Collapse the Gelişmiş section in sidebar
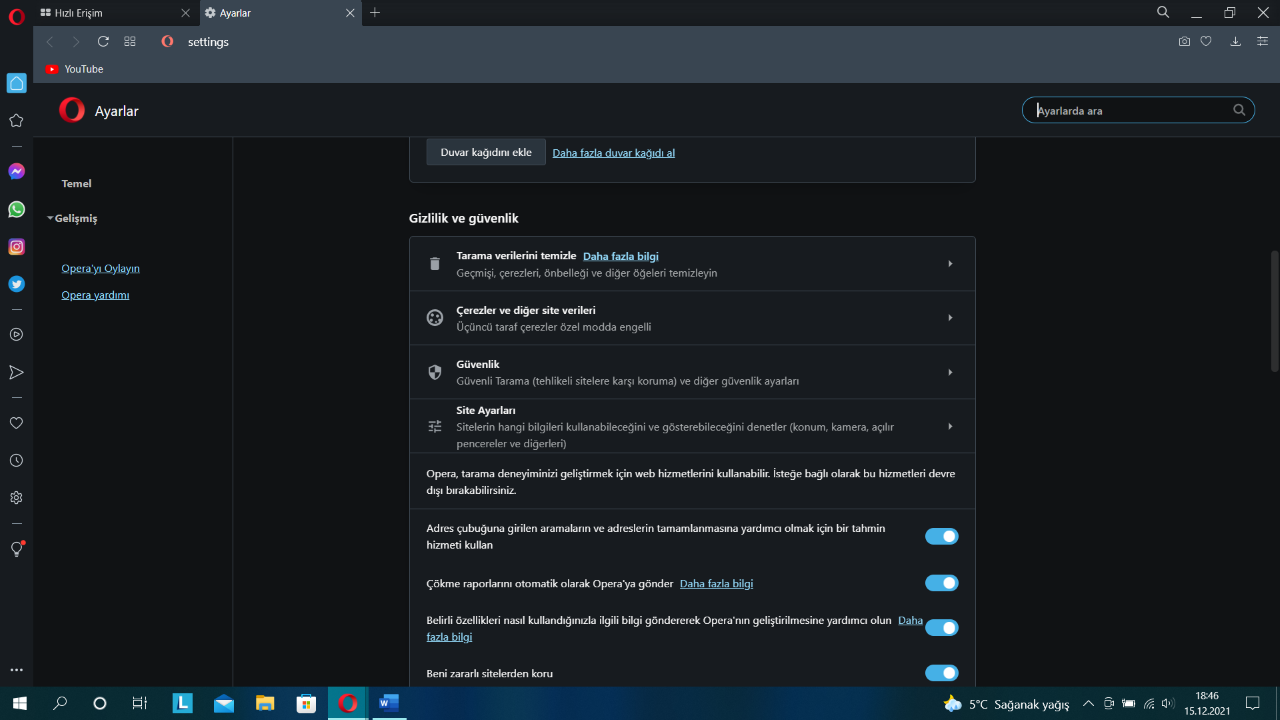The height and width of the screenshot is (720, 1280). [72, 218]
